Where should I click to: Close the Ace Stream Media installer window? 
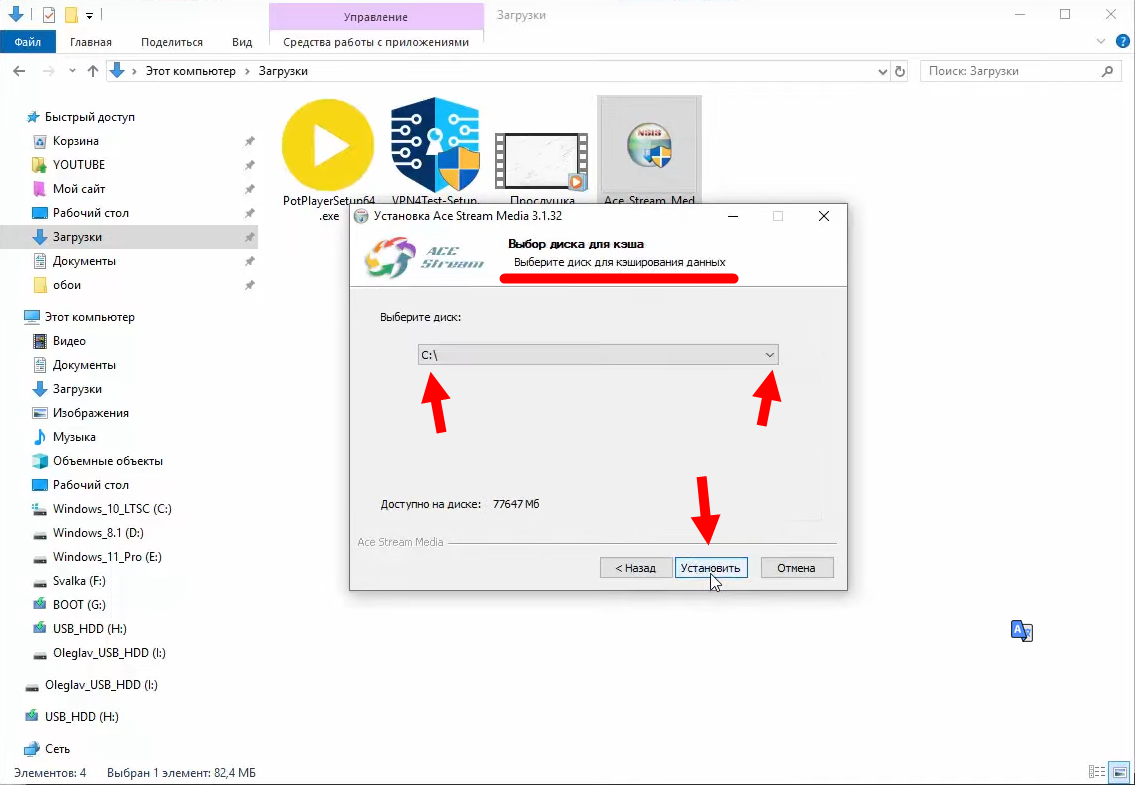[823, 216]
